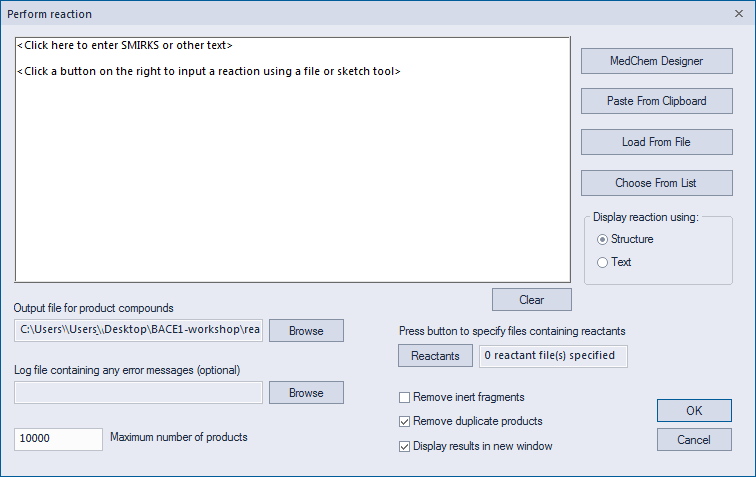This screenshot has height=477, width=756.
Task: Click the maximum number of products field
Action: [x=58, y=439]
